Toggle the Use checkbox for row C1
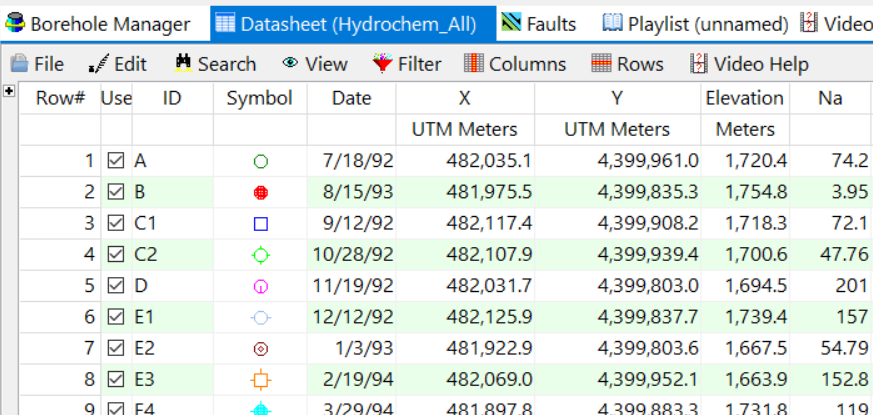Screen dimensions: 873x415 click(x=116, y=223)
